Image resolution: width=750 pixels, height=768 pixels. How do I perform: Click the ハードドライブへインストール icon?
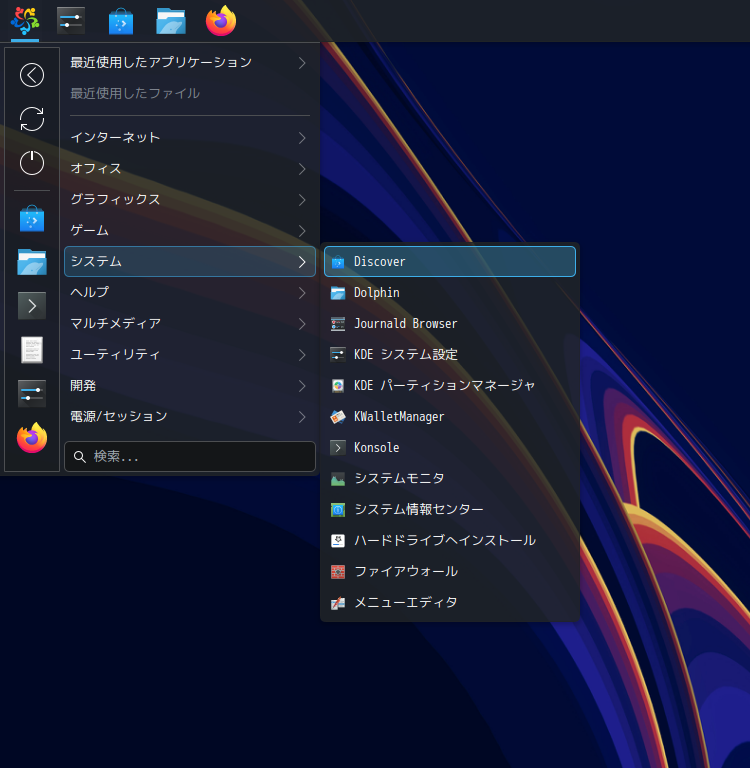coord(338,541)
